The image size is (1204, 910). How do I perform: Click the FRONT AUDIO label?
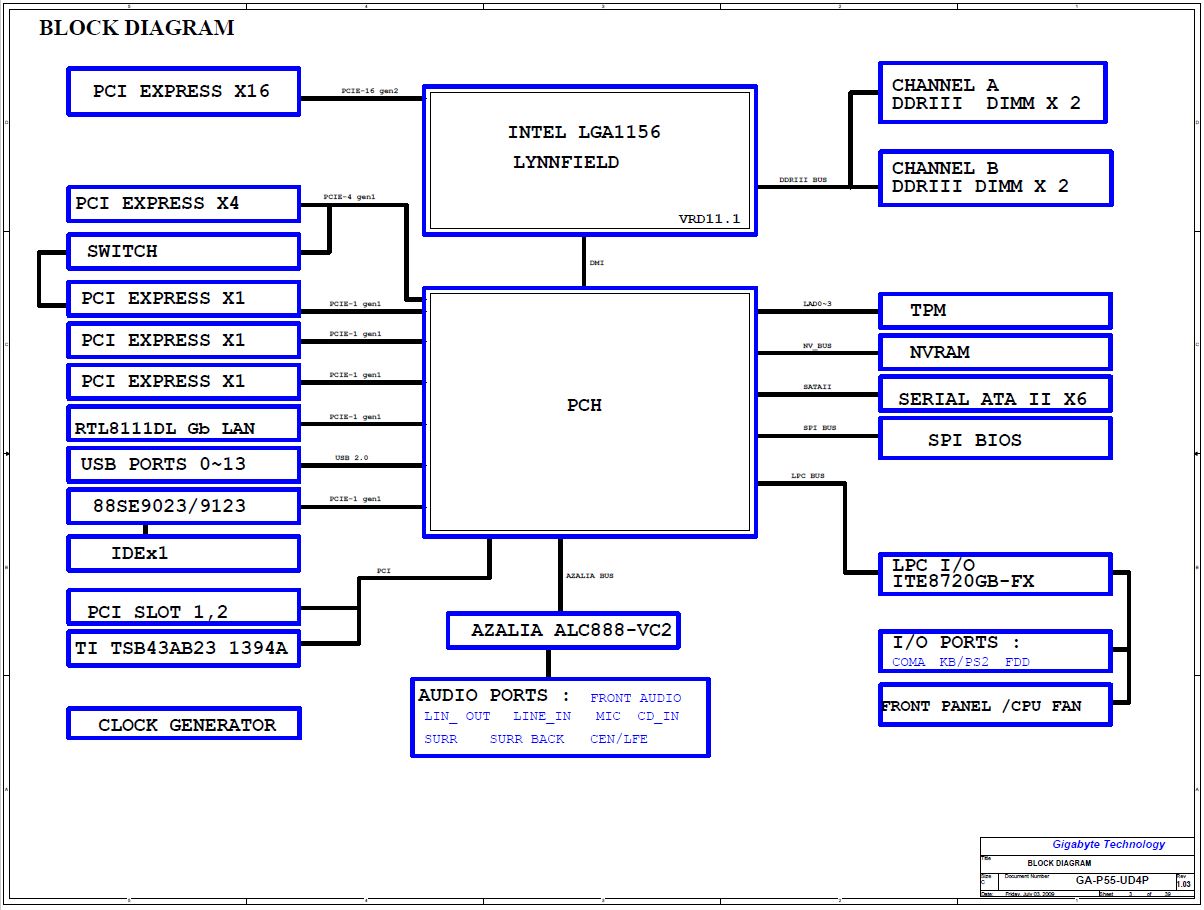tap(636, 698)
